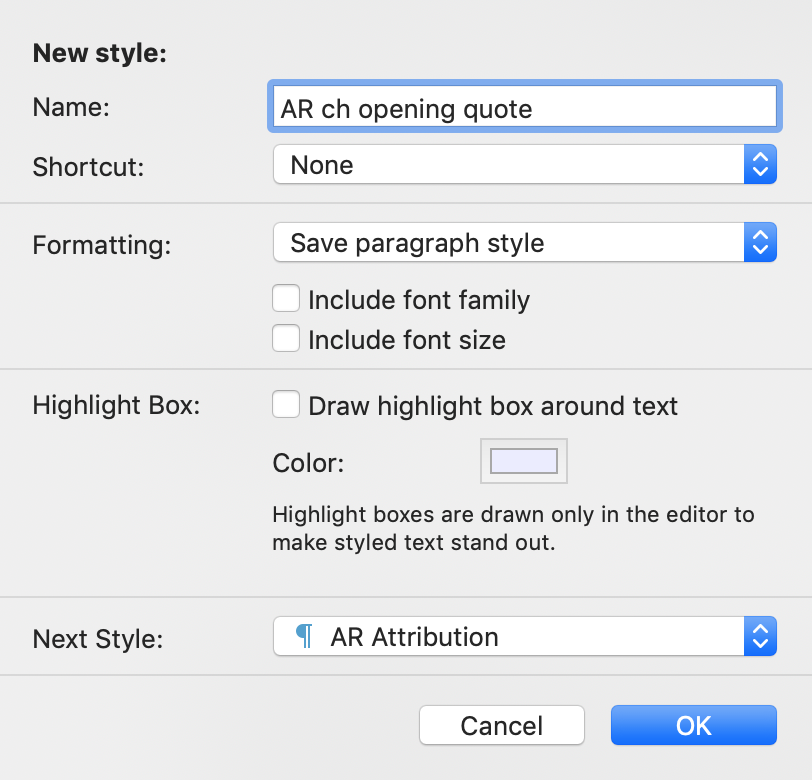Open the Shortcut dropdown showing None

525,164
